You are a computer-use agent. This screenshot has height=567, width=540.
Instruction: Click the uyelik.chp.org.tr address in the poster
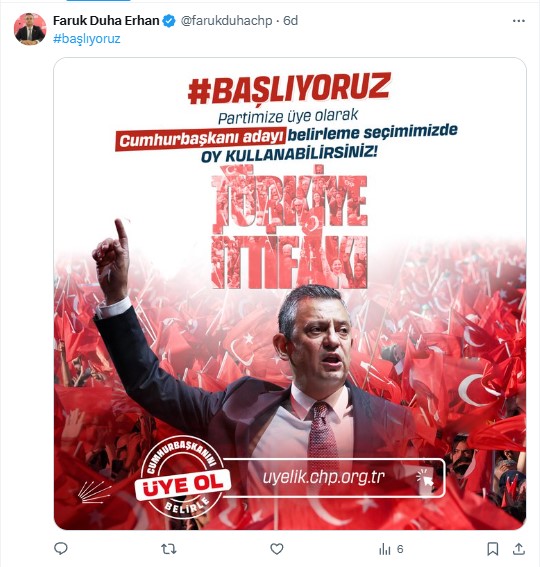click(x=323, y=477)
